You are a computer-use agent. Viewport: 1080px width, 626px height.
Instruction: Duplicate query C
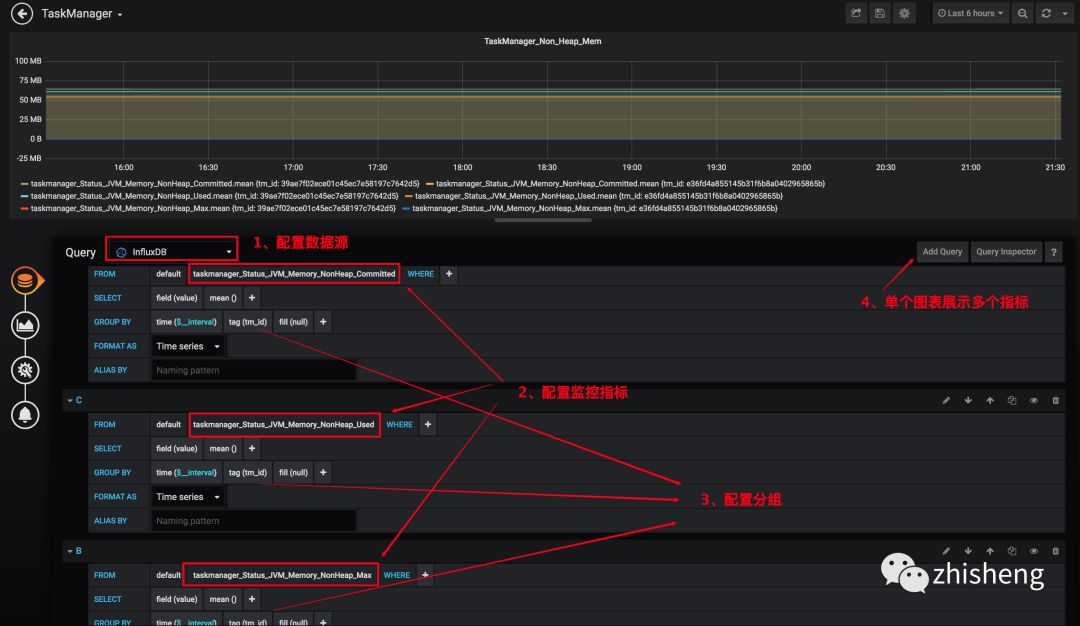[1012, 400]
